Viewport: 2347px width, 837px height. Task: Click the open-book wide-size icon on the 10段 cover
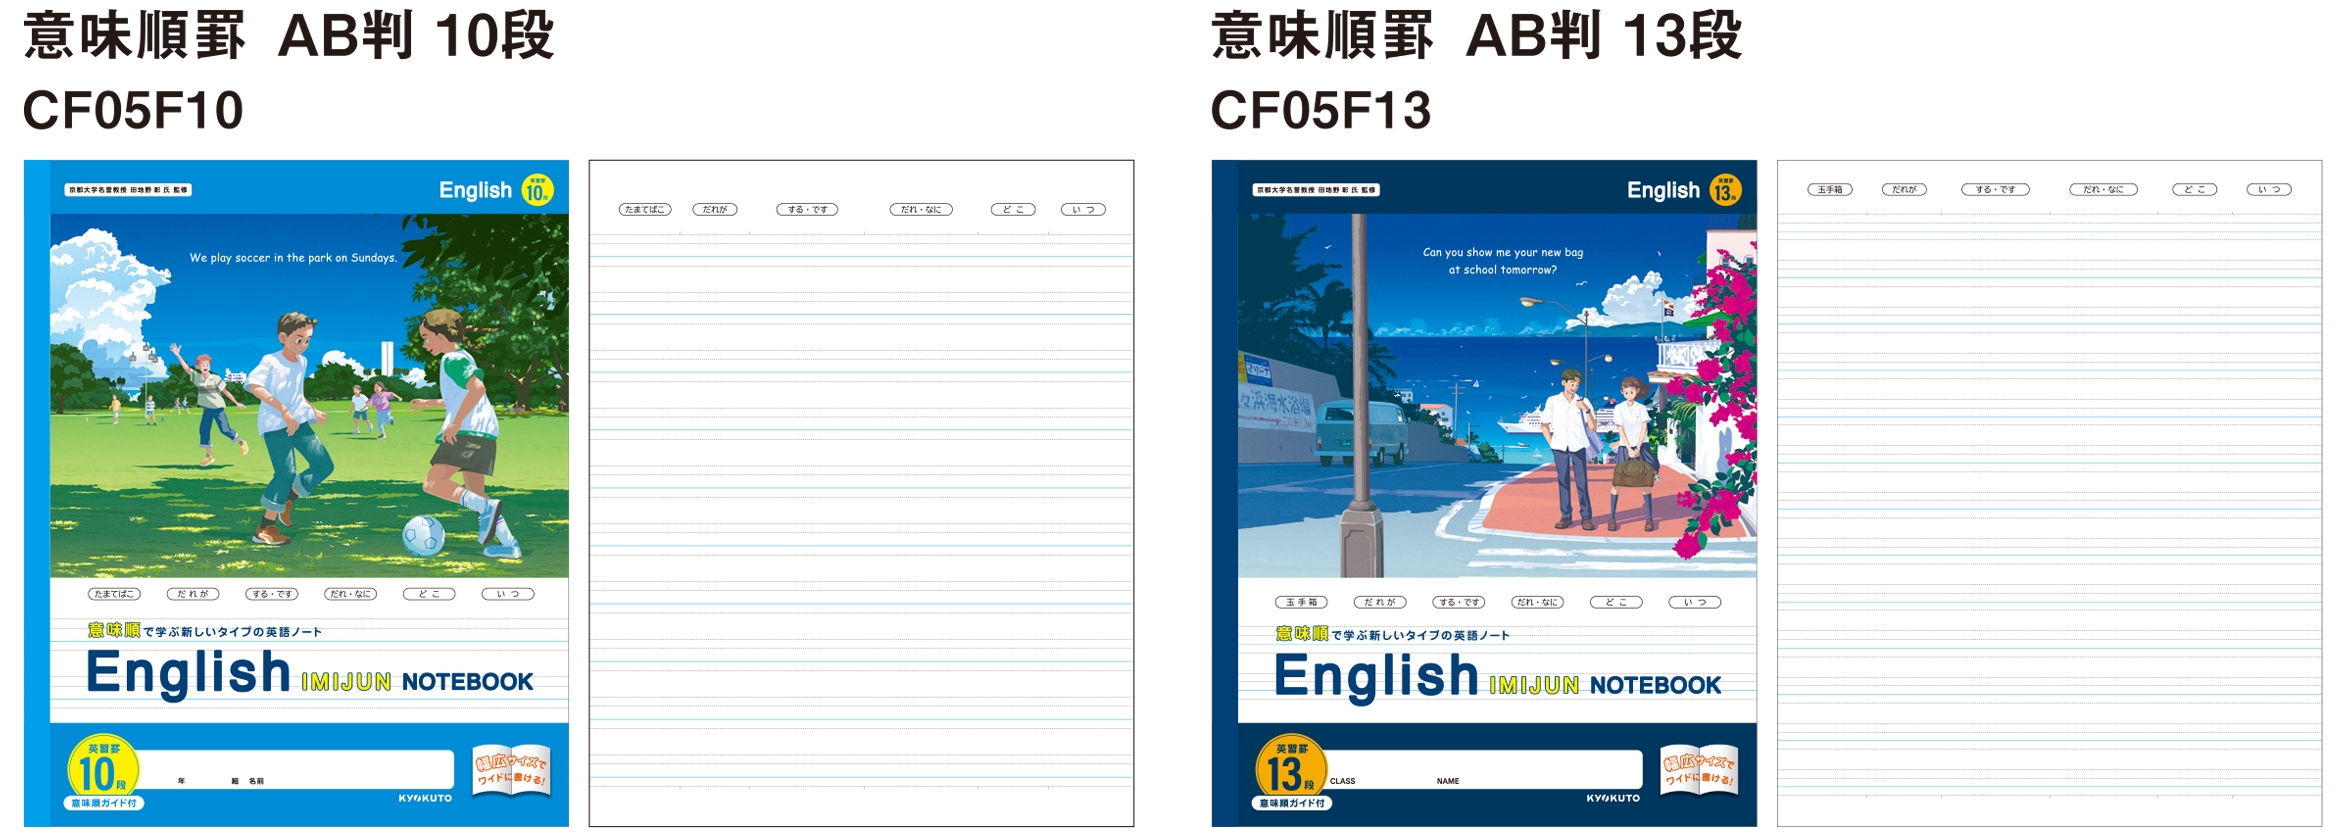pos(511,771)
